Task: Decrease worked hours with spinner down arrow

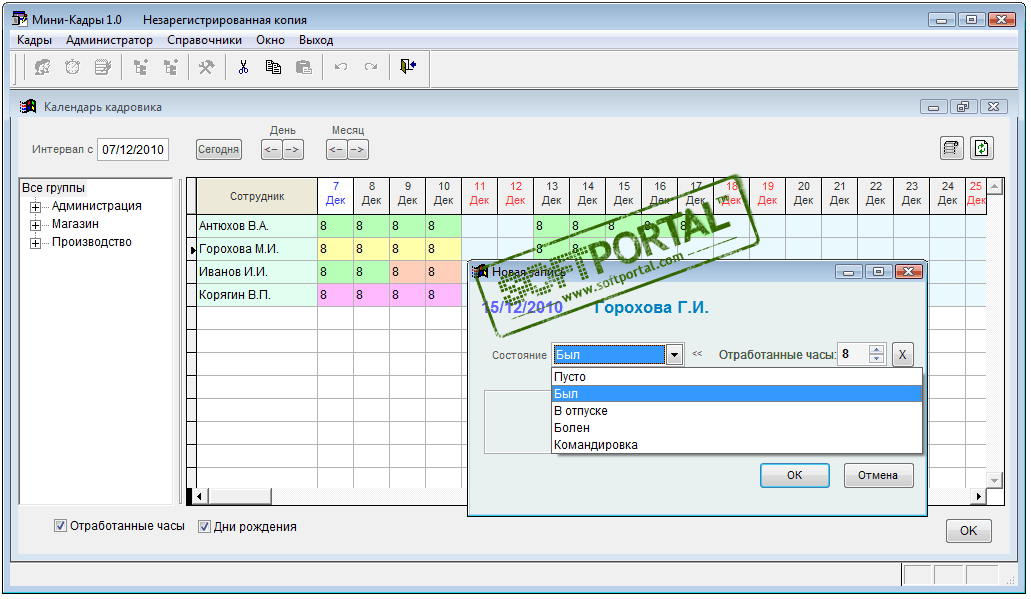Action: click(876, 359)
